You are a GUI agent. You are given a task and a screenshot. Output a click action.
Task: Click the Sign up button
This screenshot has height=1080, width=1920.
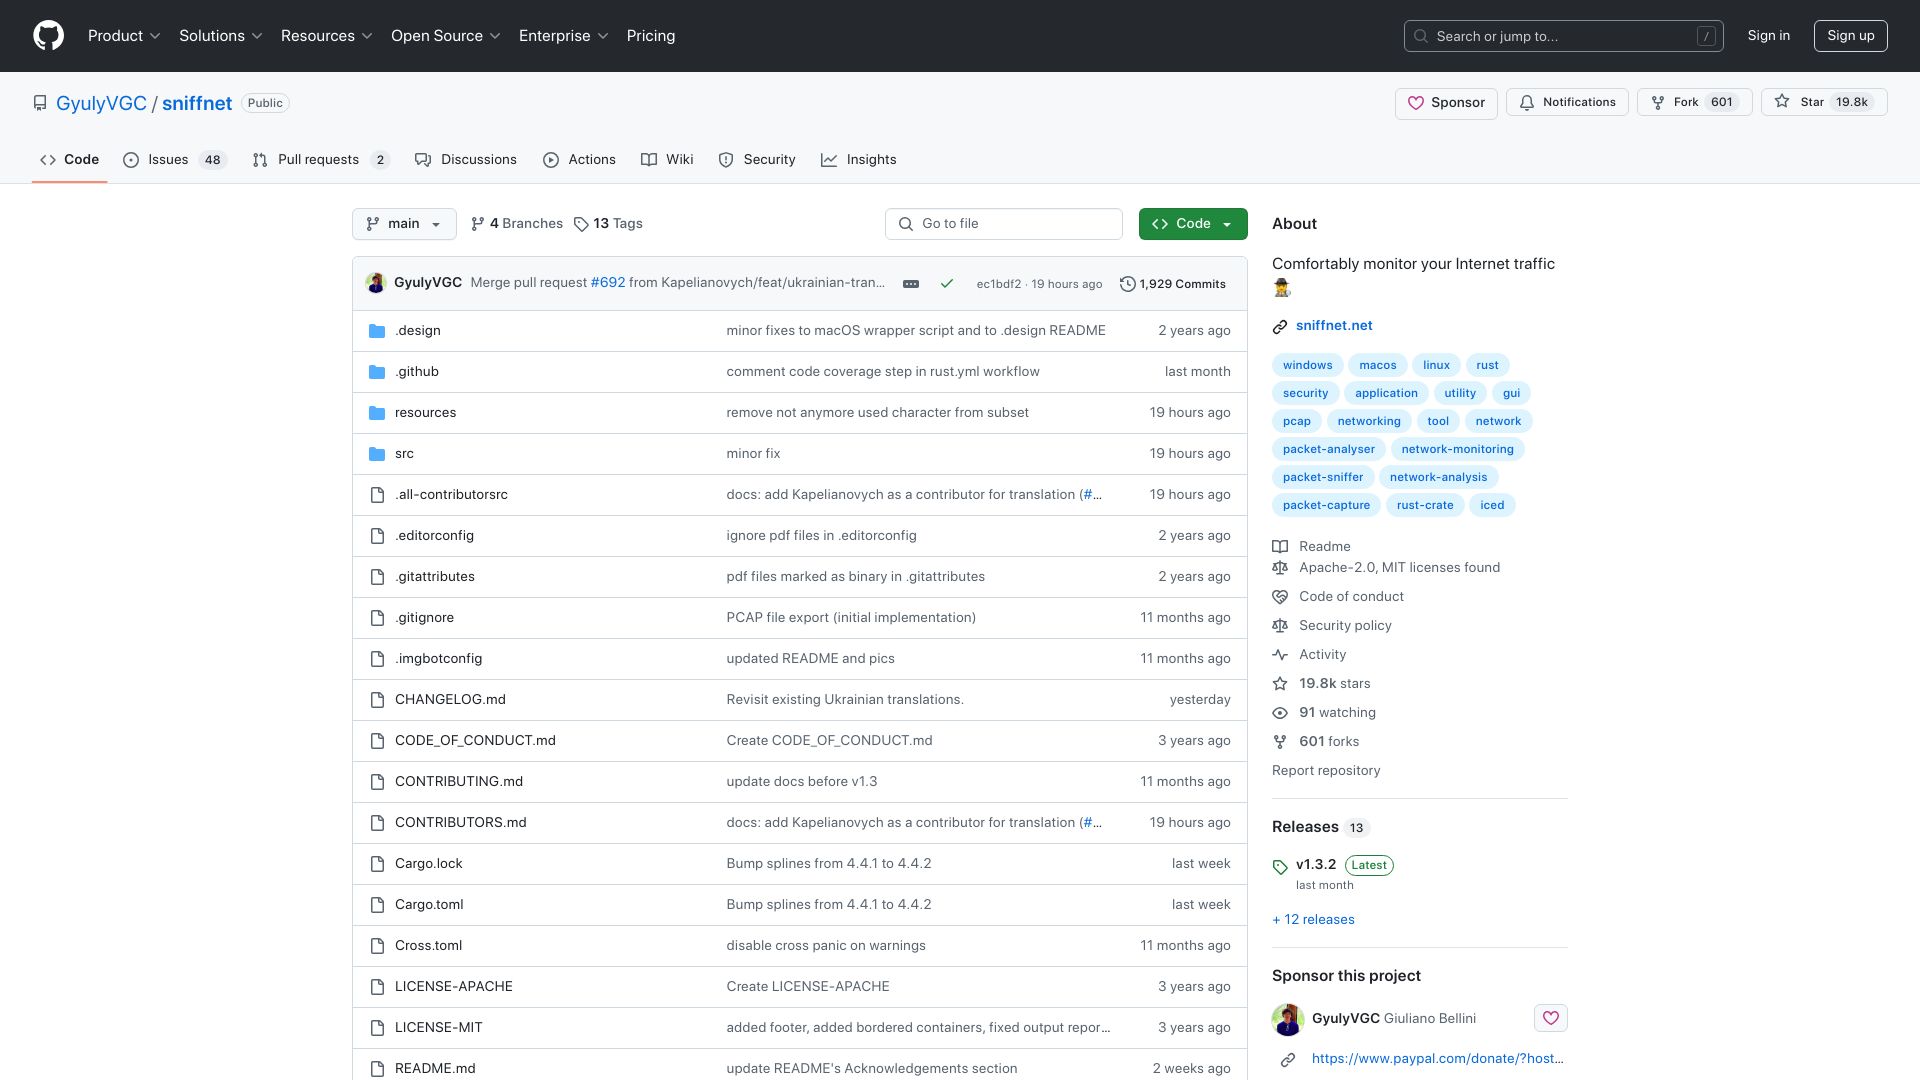(x=1851, y=36)
